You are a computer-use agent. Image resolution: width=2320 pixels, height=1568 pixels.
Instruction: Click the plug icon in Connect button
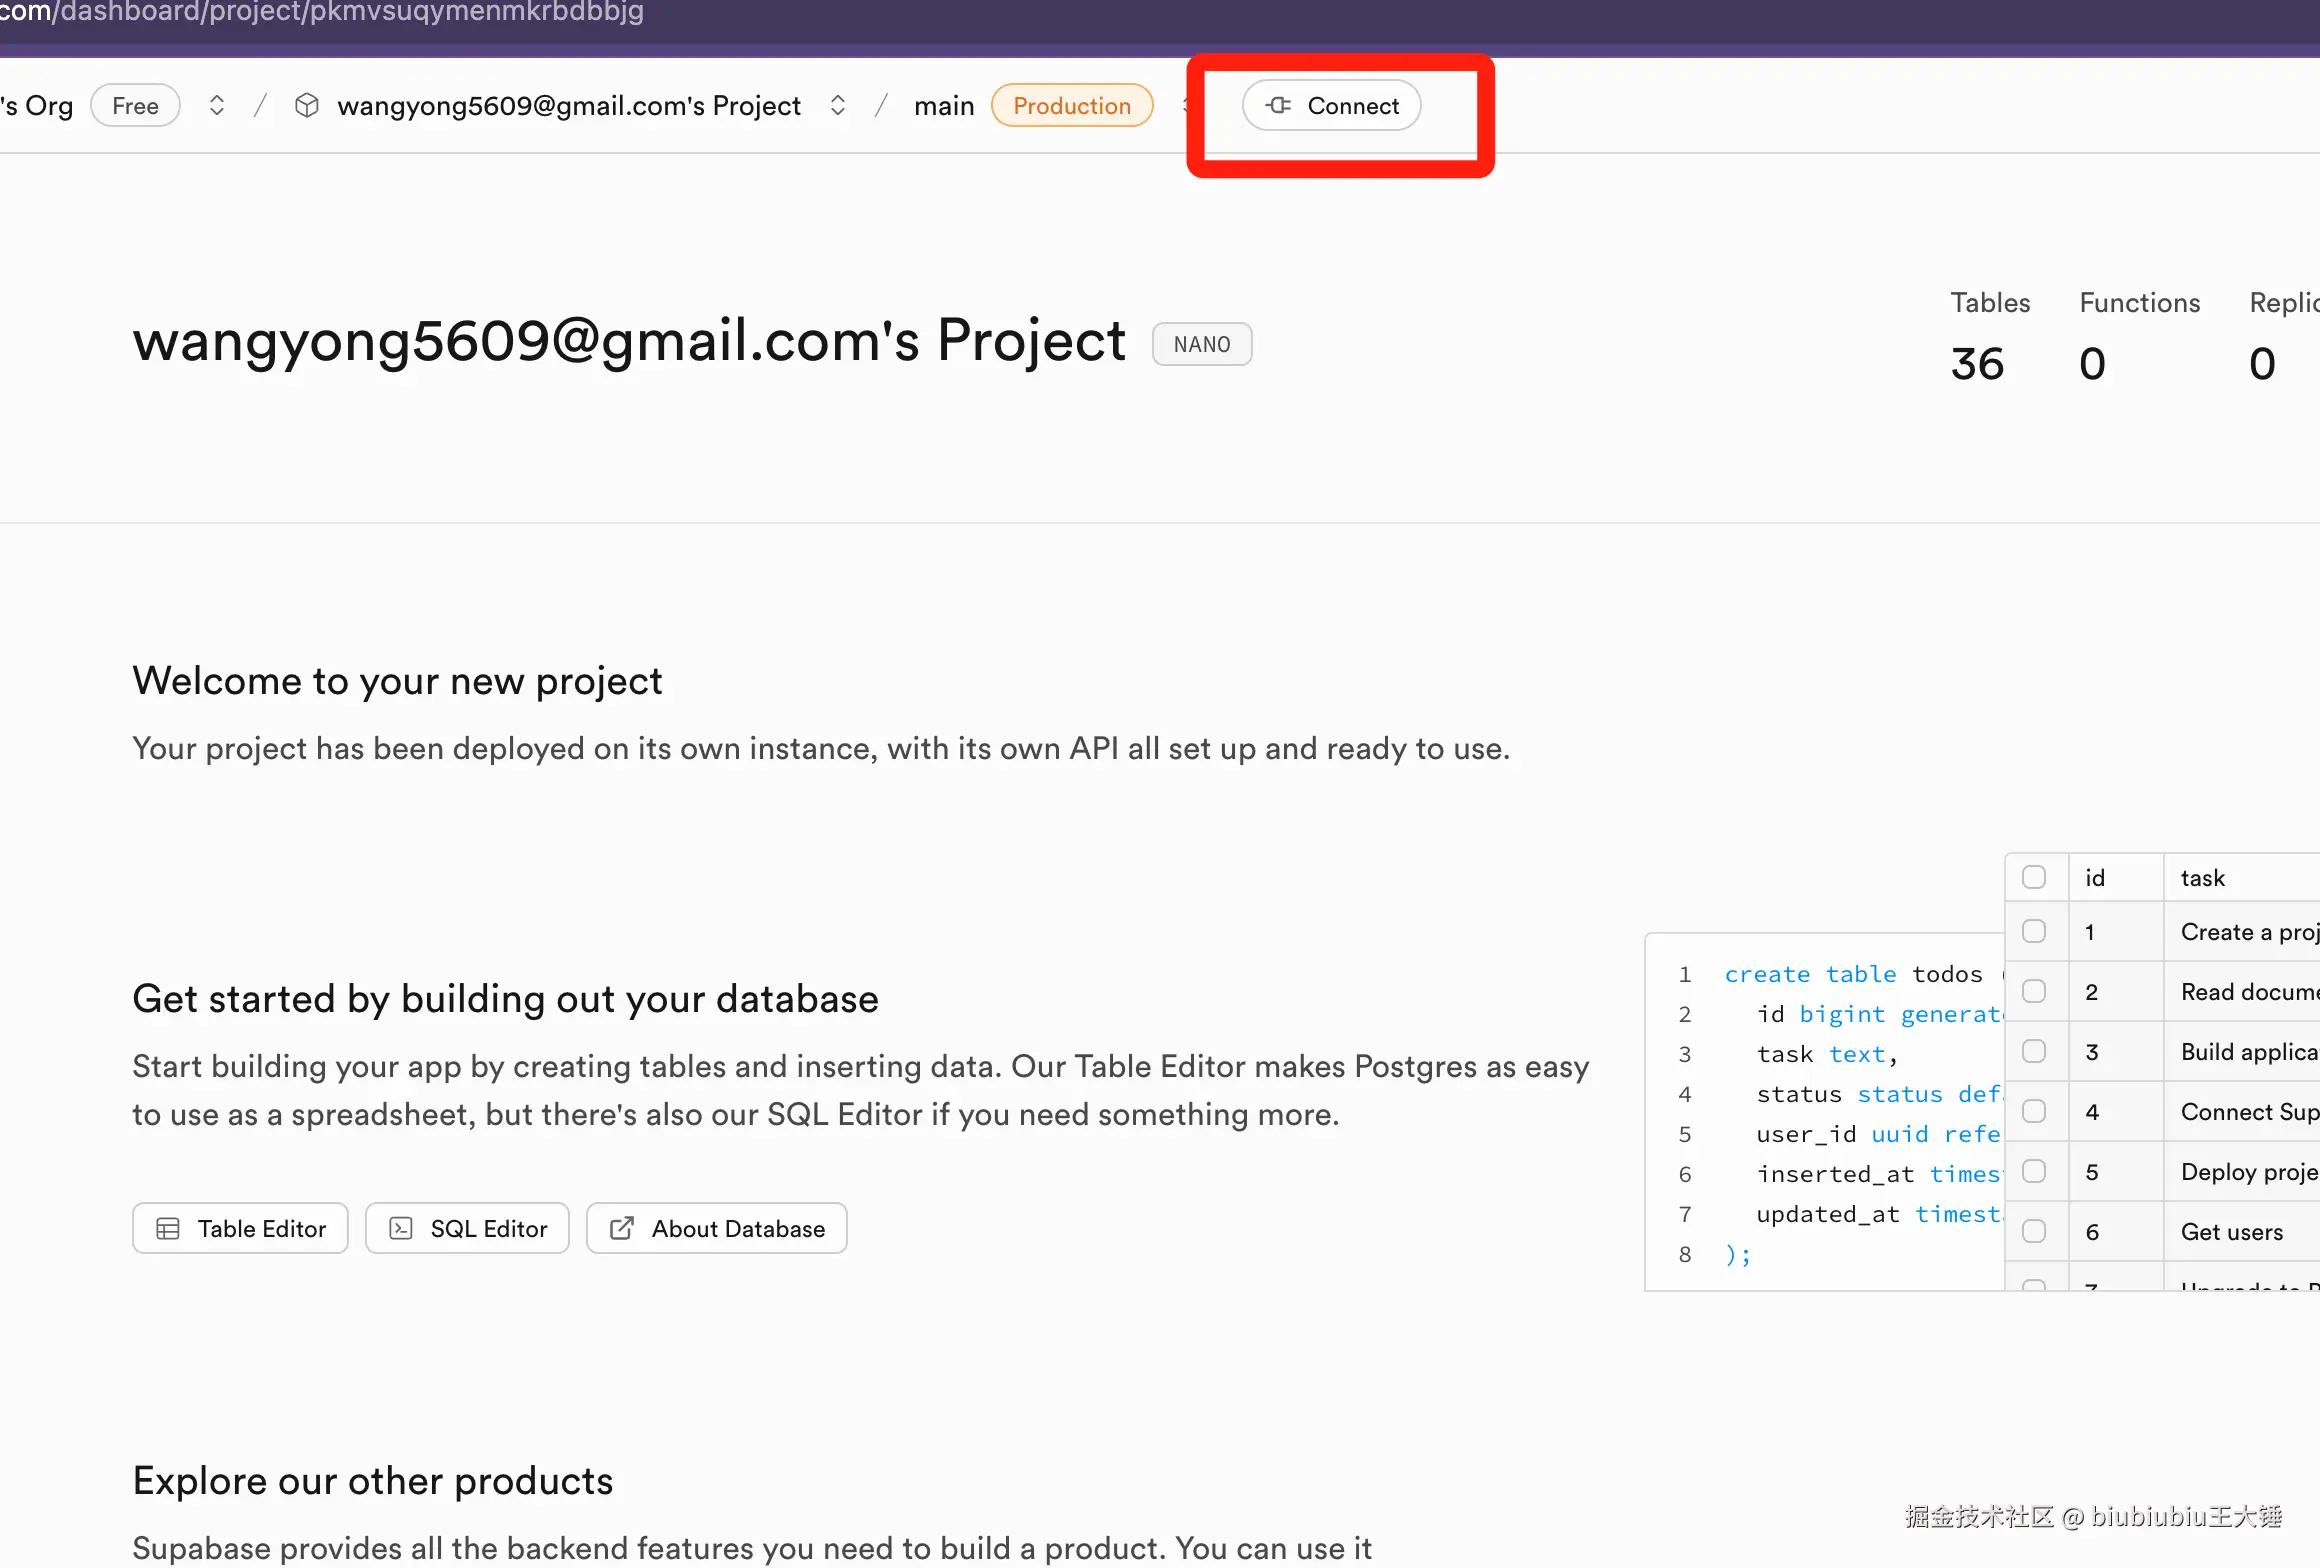1278,105
